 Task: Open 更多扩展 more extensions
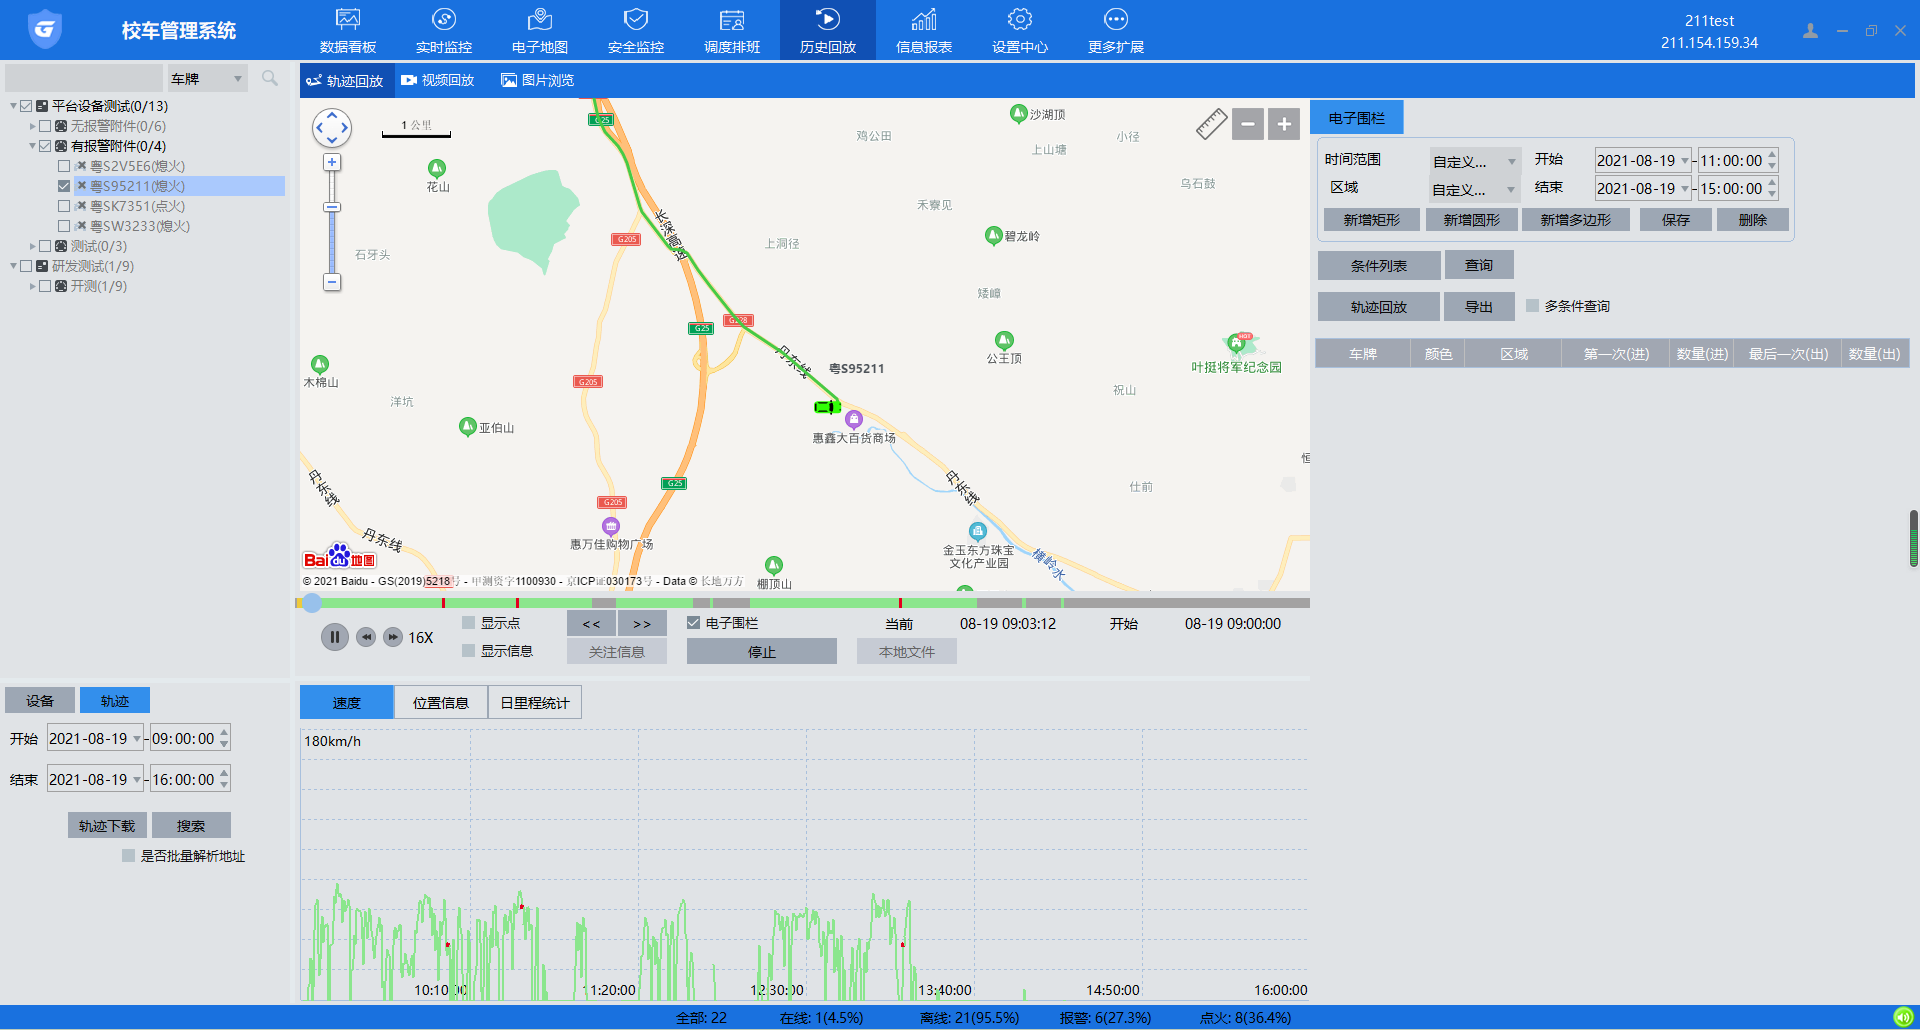(x=1116, y=30)
